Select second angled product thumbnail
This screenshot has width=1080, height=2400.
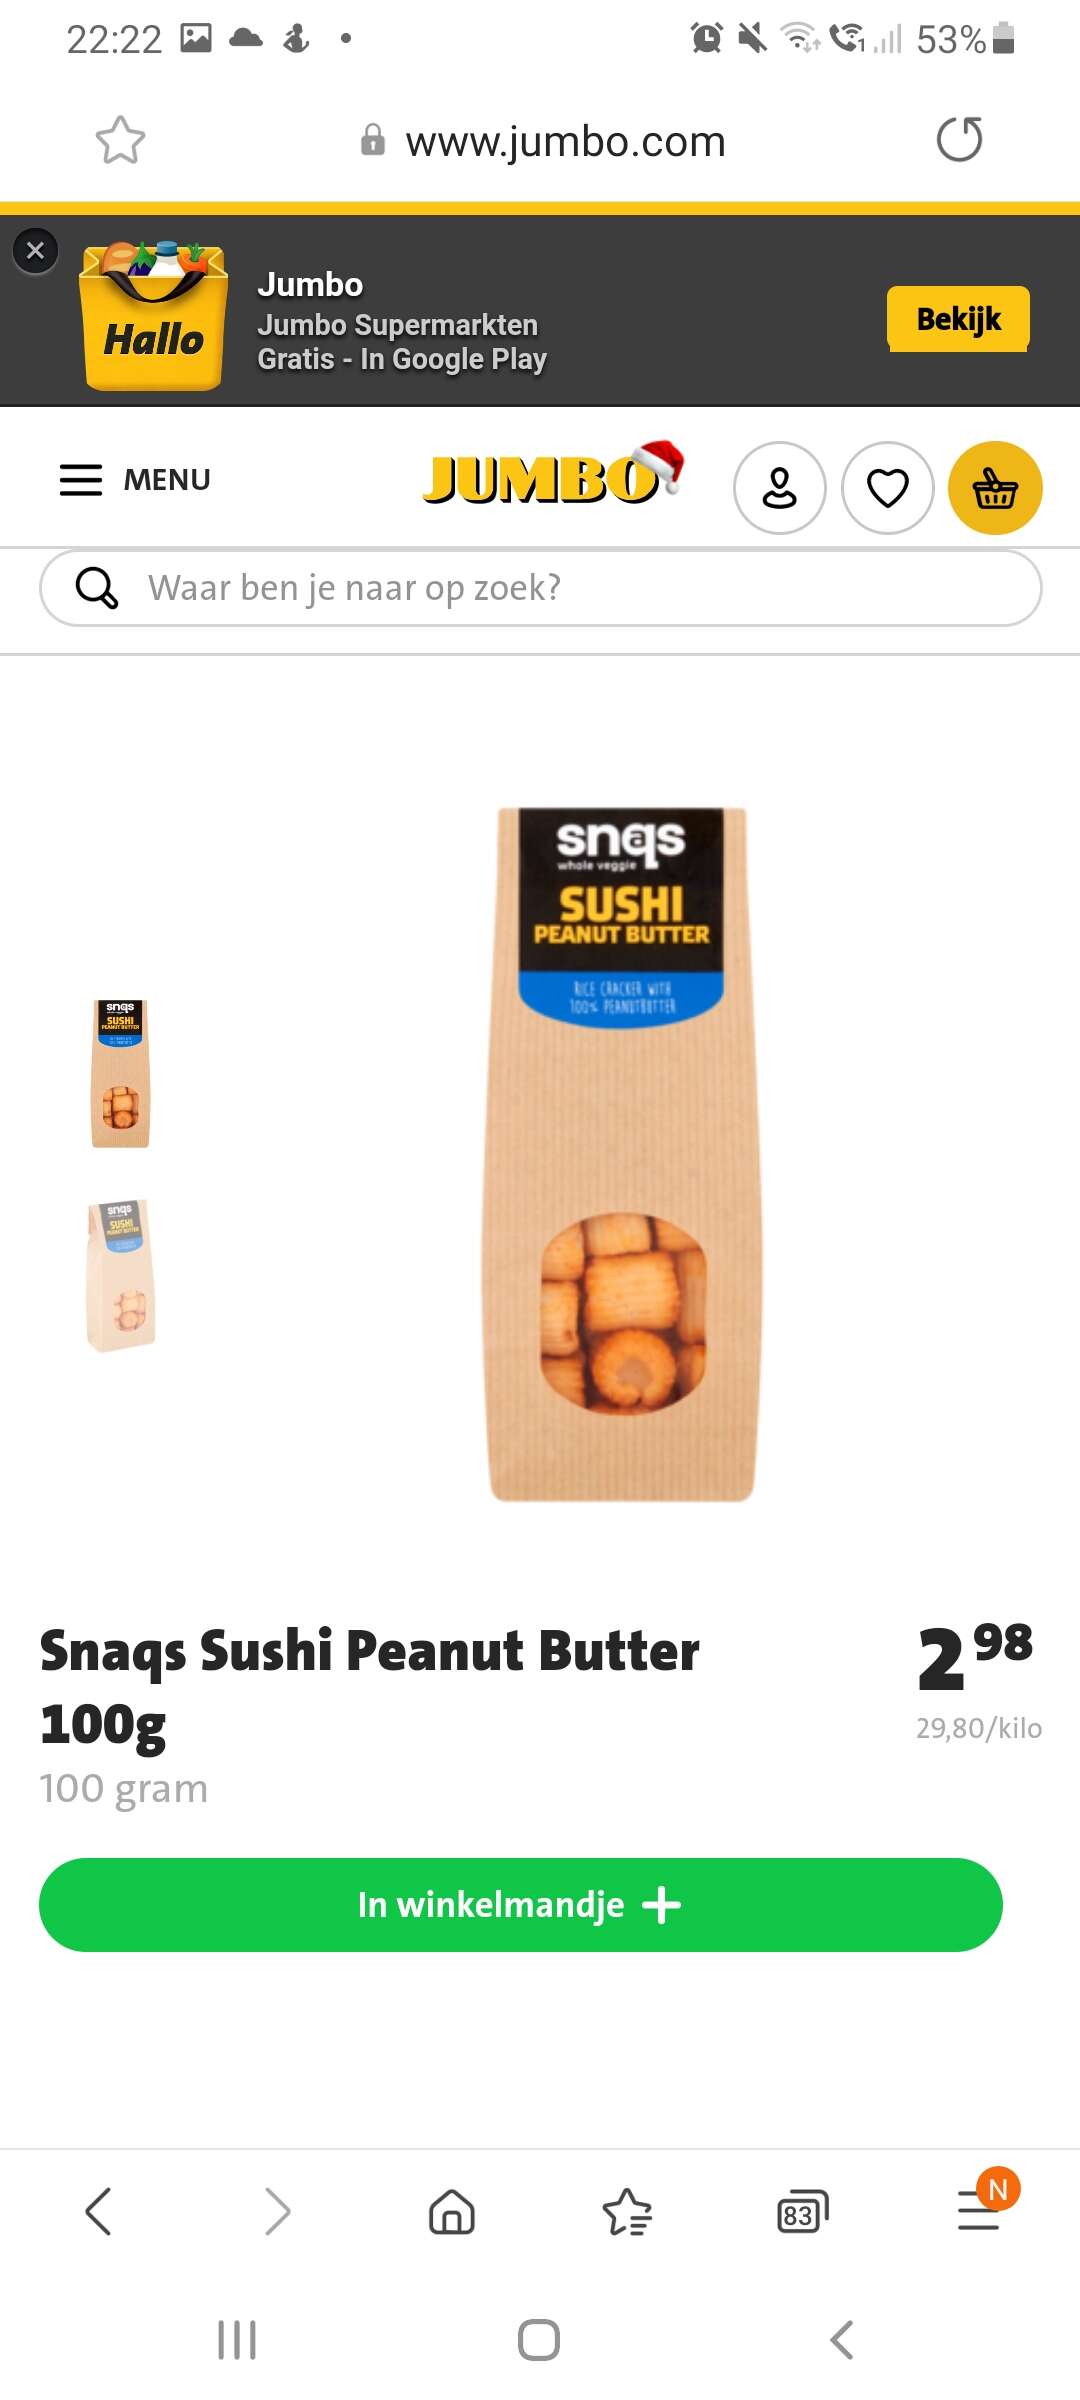point(121,1275)
